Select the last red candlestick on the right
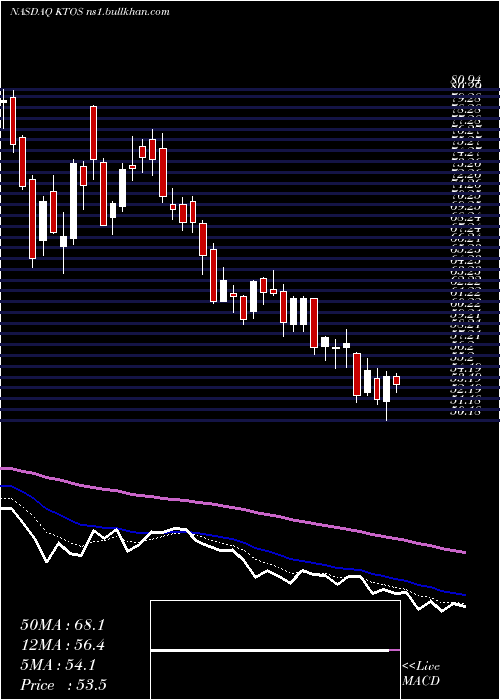Screen dimensions: 500x700 (x=396, y=380)
